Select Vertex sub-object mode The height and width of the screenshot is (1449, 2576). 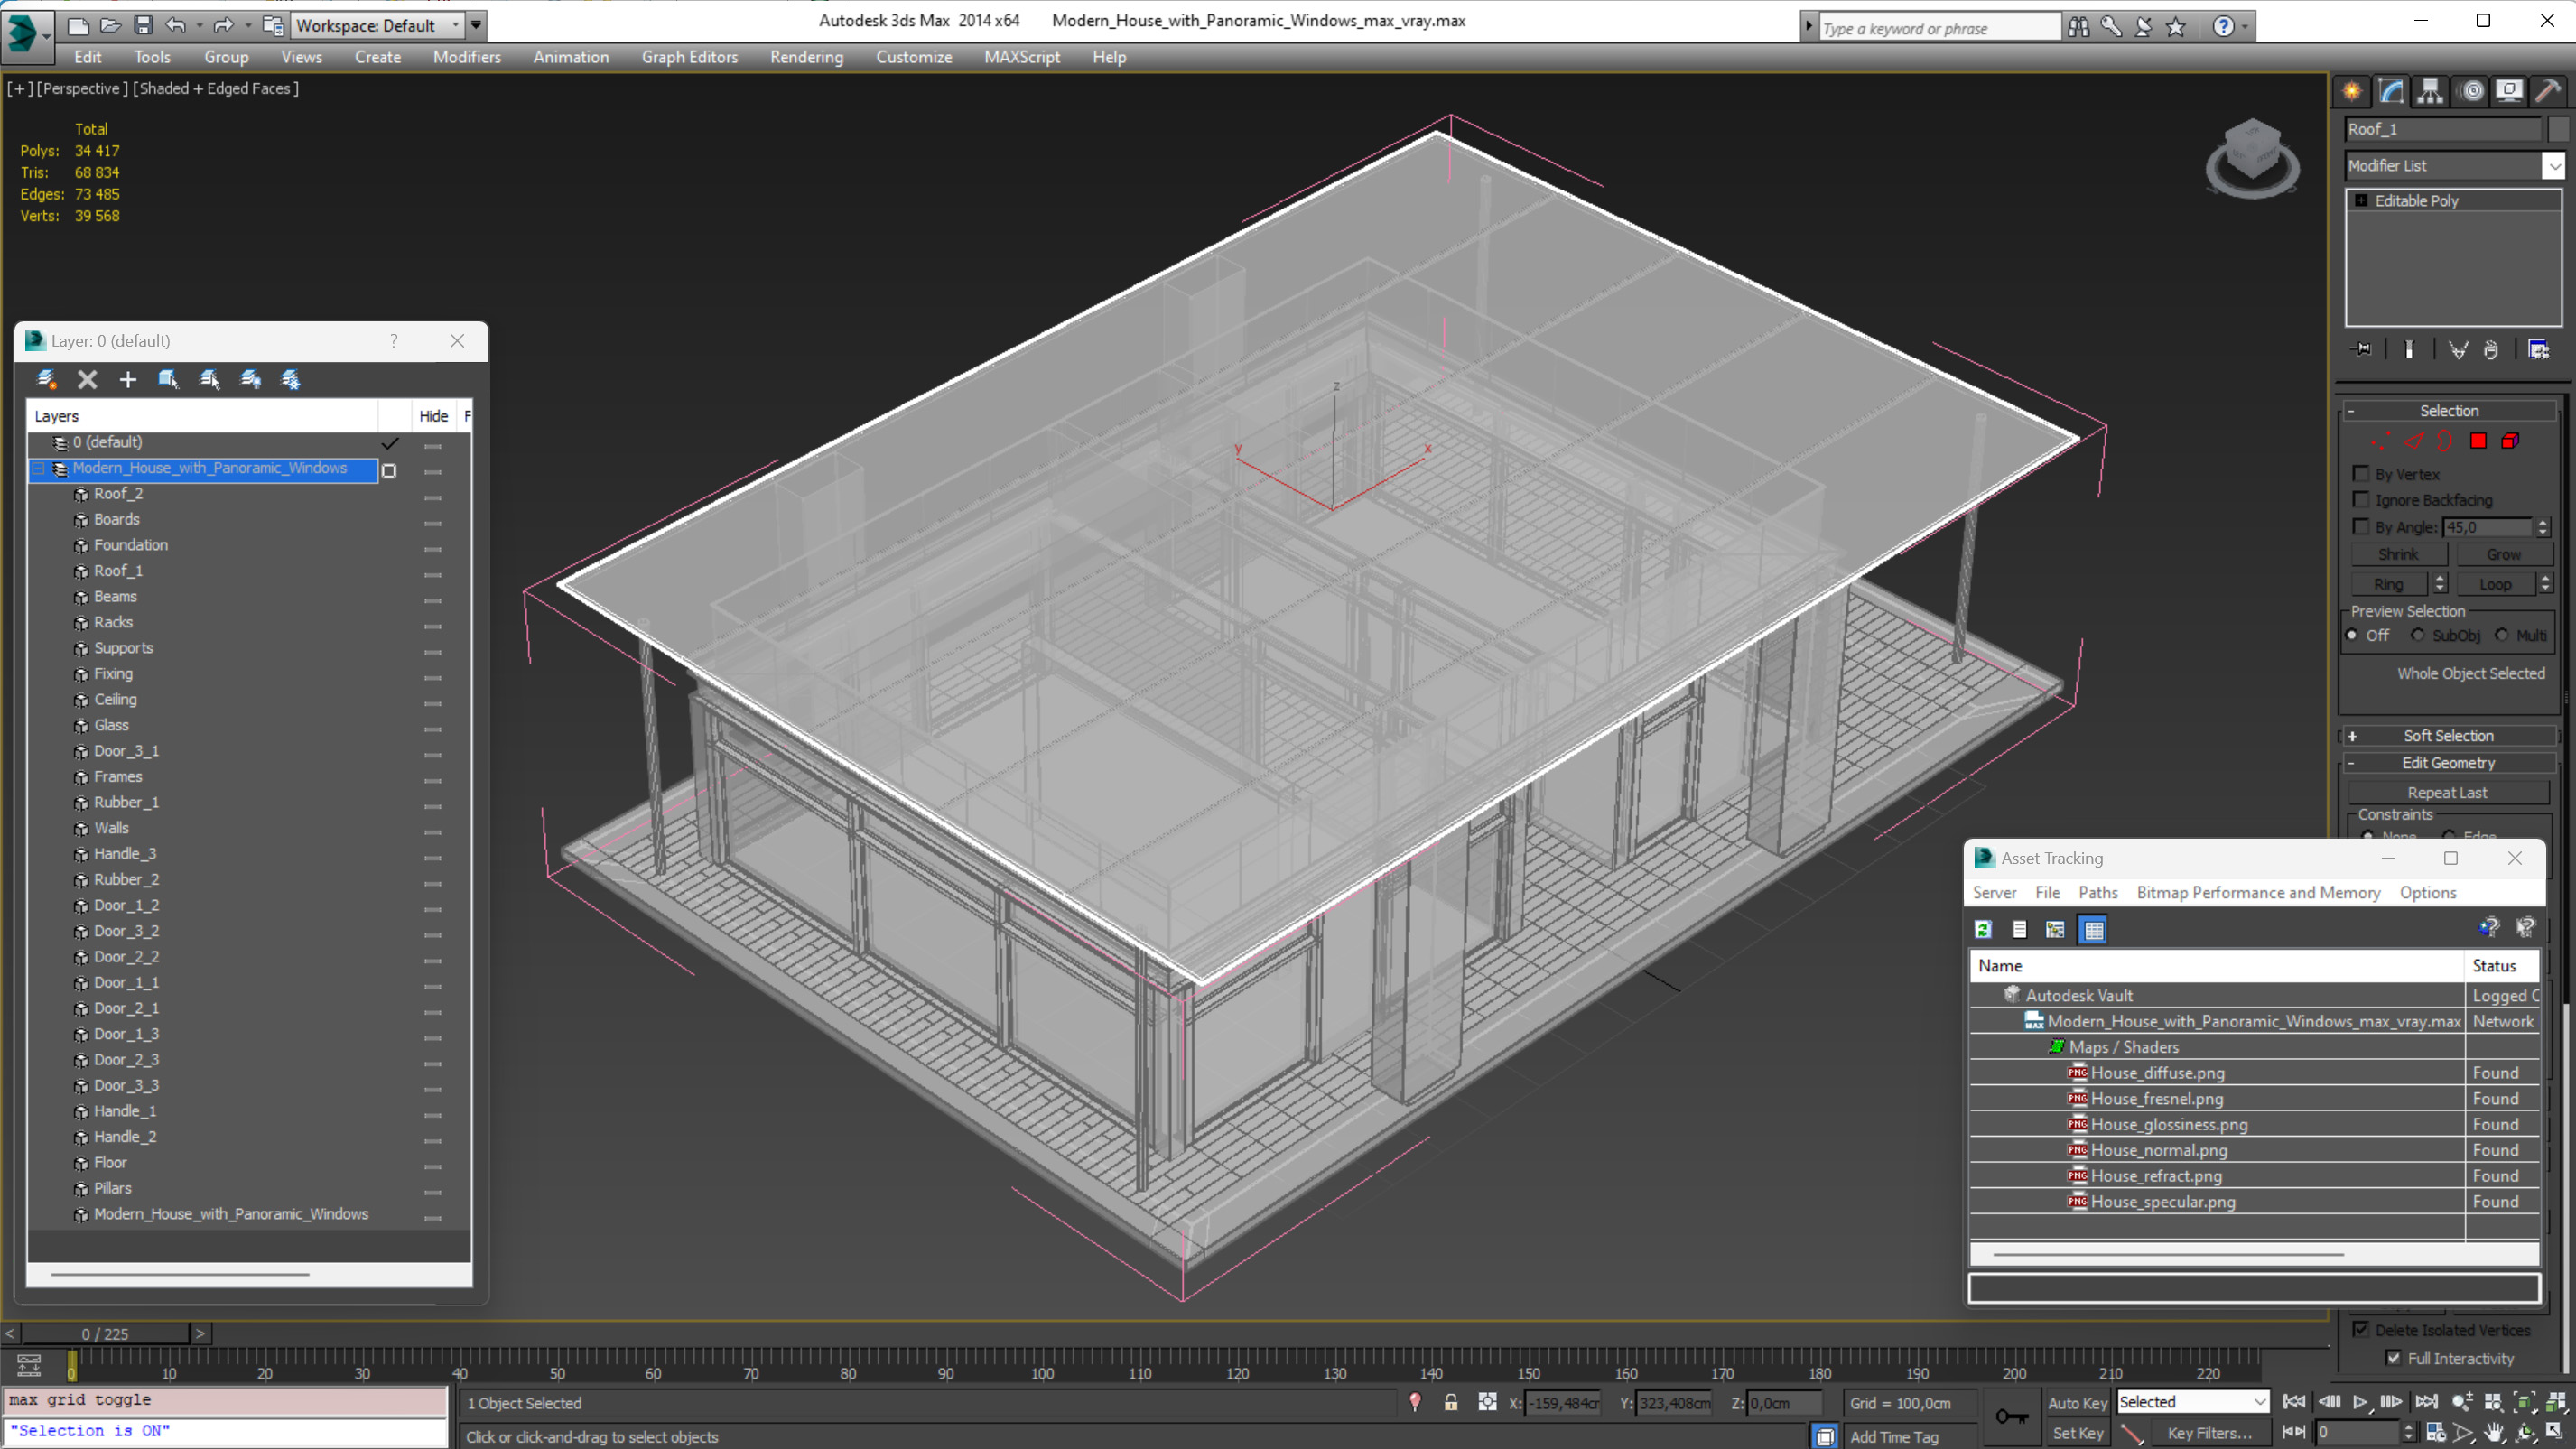pyautogui.click(x=2381, y=441)
